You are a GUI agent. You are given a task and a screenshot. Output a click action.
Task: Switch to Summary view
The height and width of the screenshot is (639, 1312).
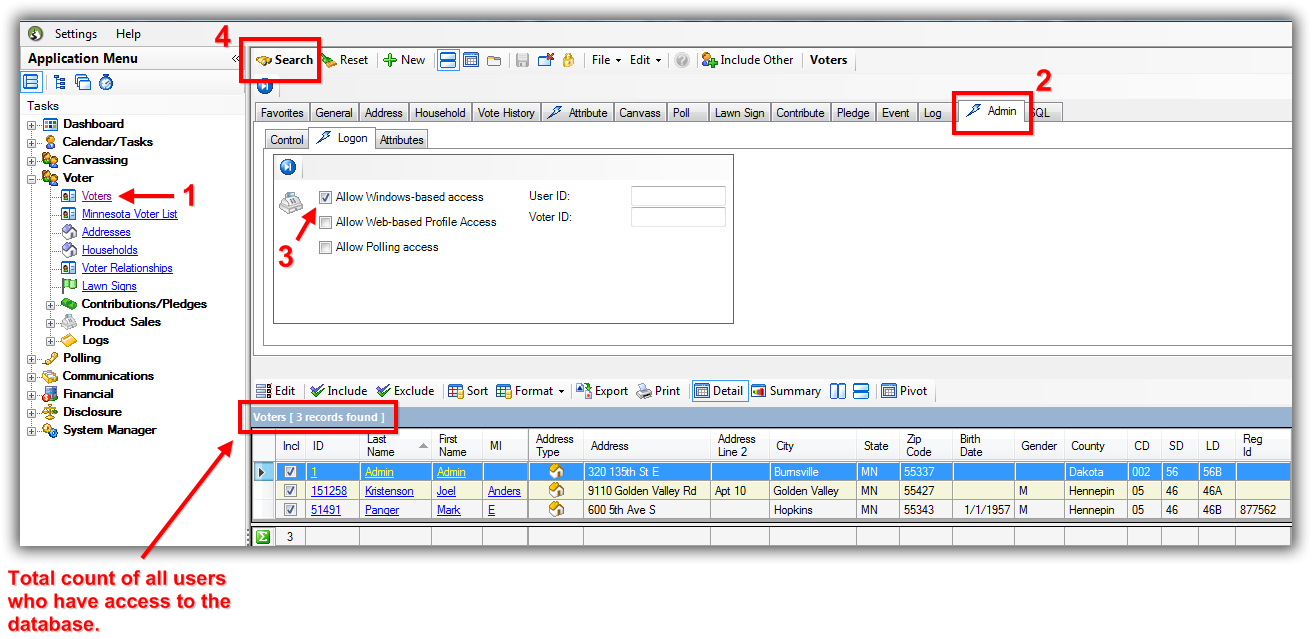(x=786, y=391)
